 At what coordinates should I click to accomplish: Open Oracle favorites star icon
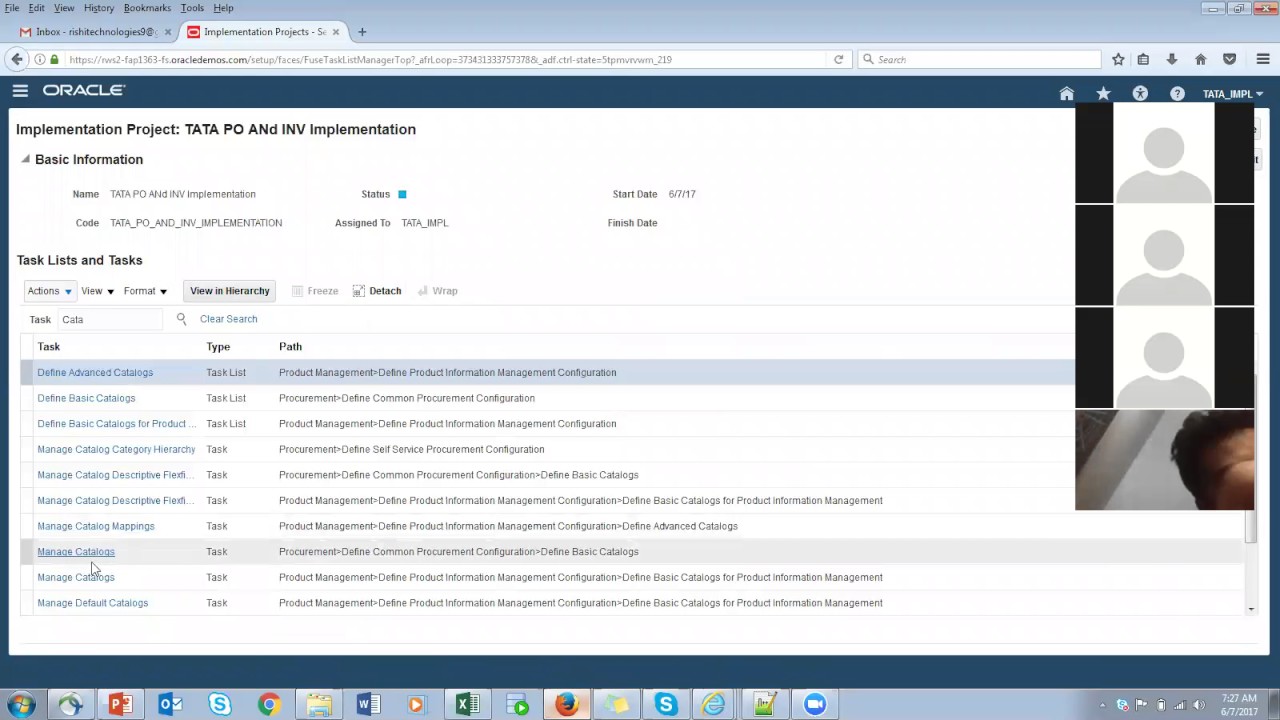1103,94
